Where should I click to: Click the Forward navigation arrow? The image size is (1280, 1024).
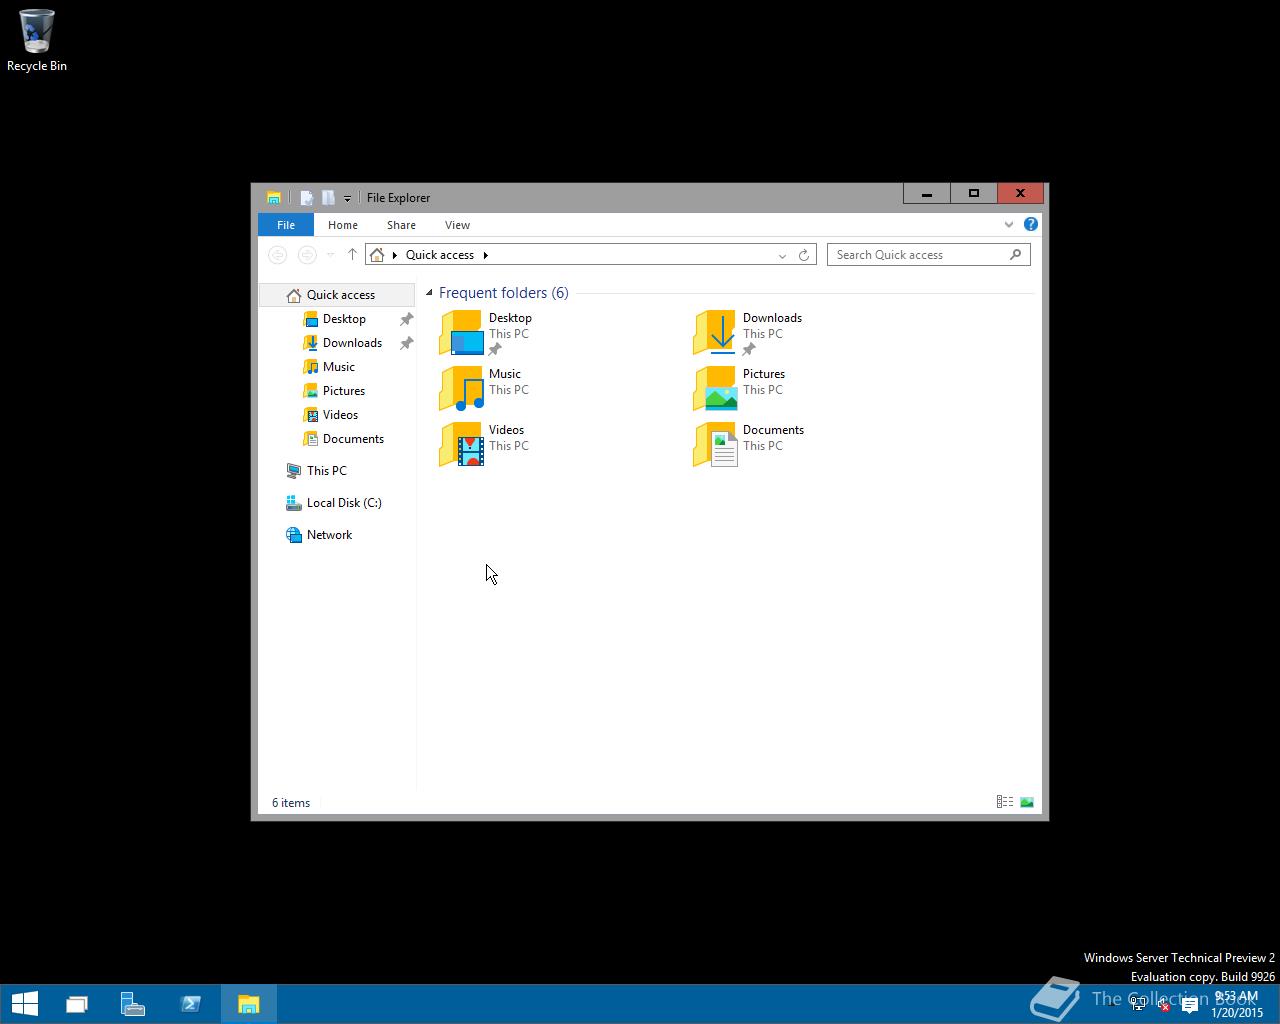[x=308, y=255]
